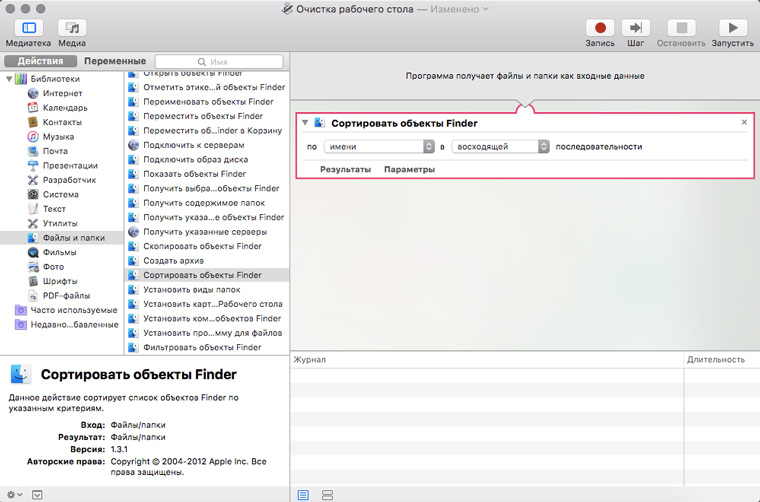Select action Переместить об…inder в Корзину
This screenshot has width=760, height=502.
(207, 131)
